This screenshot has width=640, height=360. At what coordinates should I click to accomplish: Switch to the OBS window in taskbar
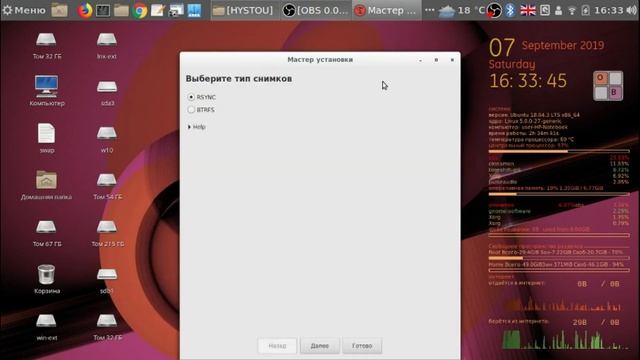316,10
